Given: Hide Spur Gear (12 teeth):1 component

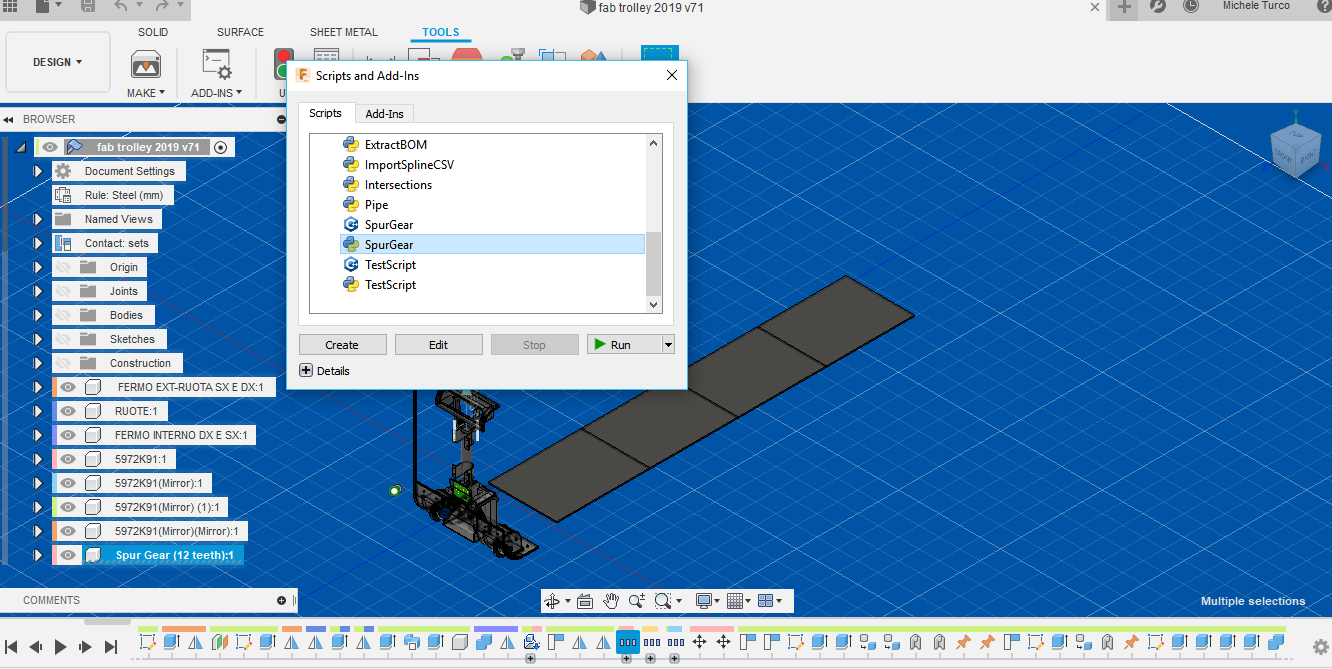Looking at the screenshot, I should pyautogui.click(x=68, y=555).
